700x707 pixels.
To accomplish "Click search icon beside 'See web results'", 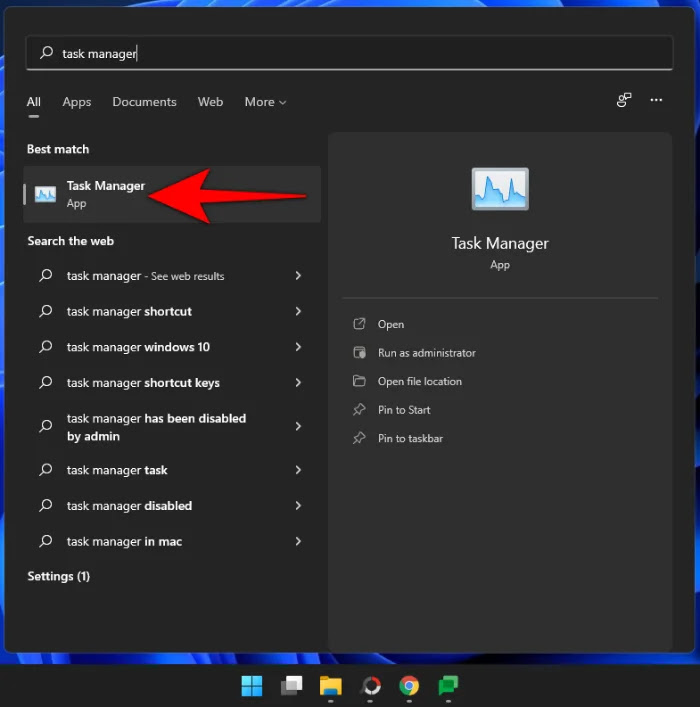I will tap(46, 275).
